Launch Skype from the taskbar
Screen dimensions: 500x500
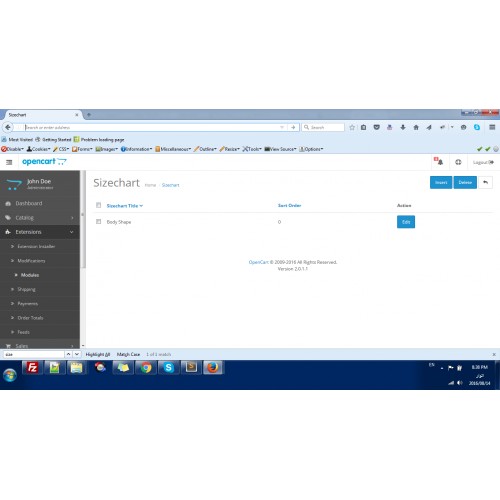[169, 368]
